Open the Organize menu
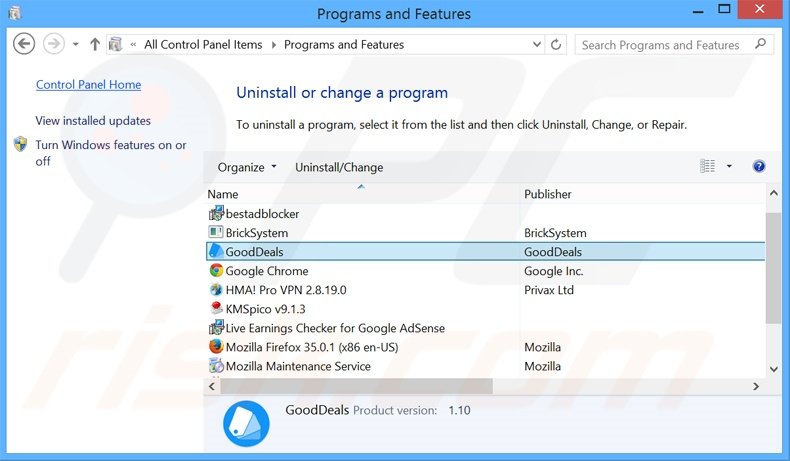 pos(247,167)
